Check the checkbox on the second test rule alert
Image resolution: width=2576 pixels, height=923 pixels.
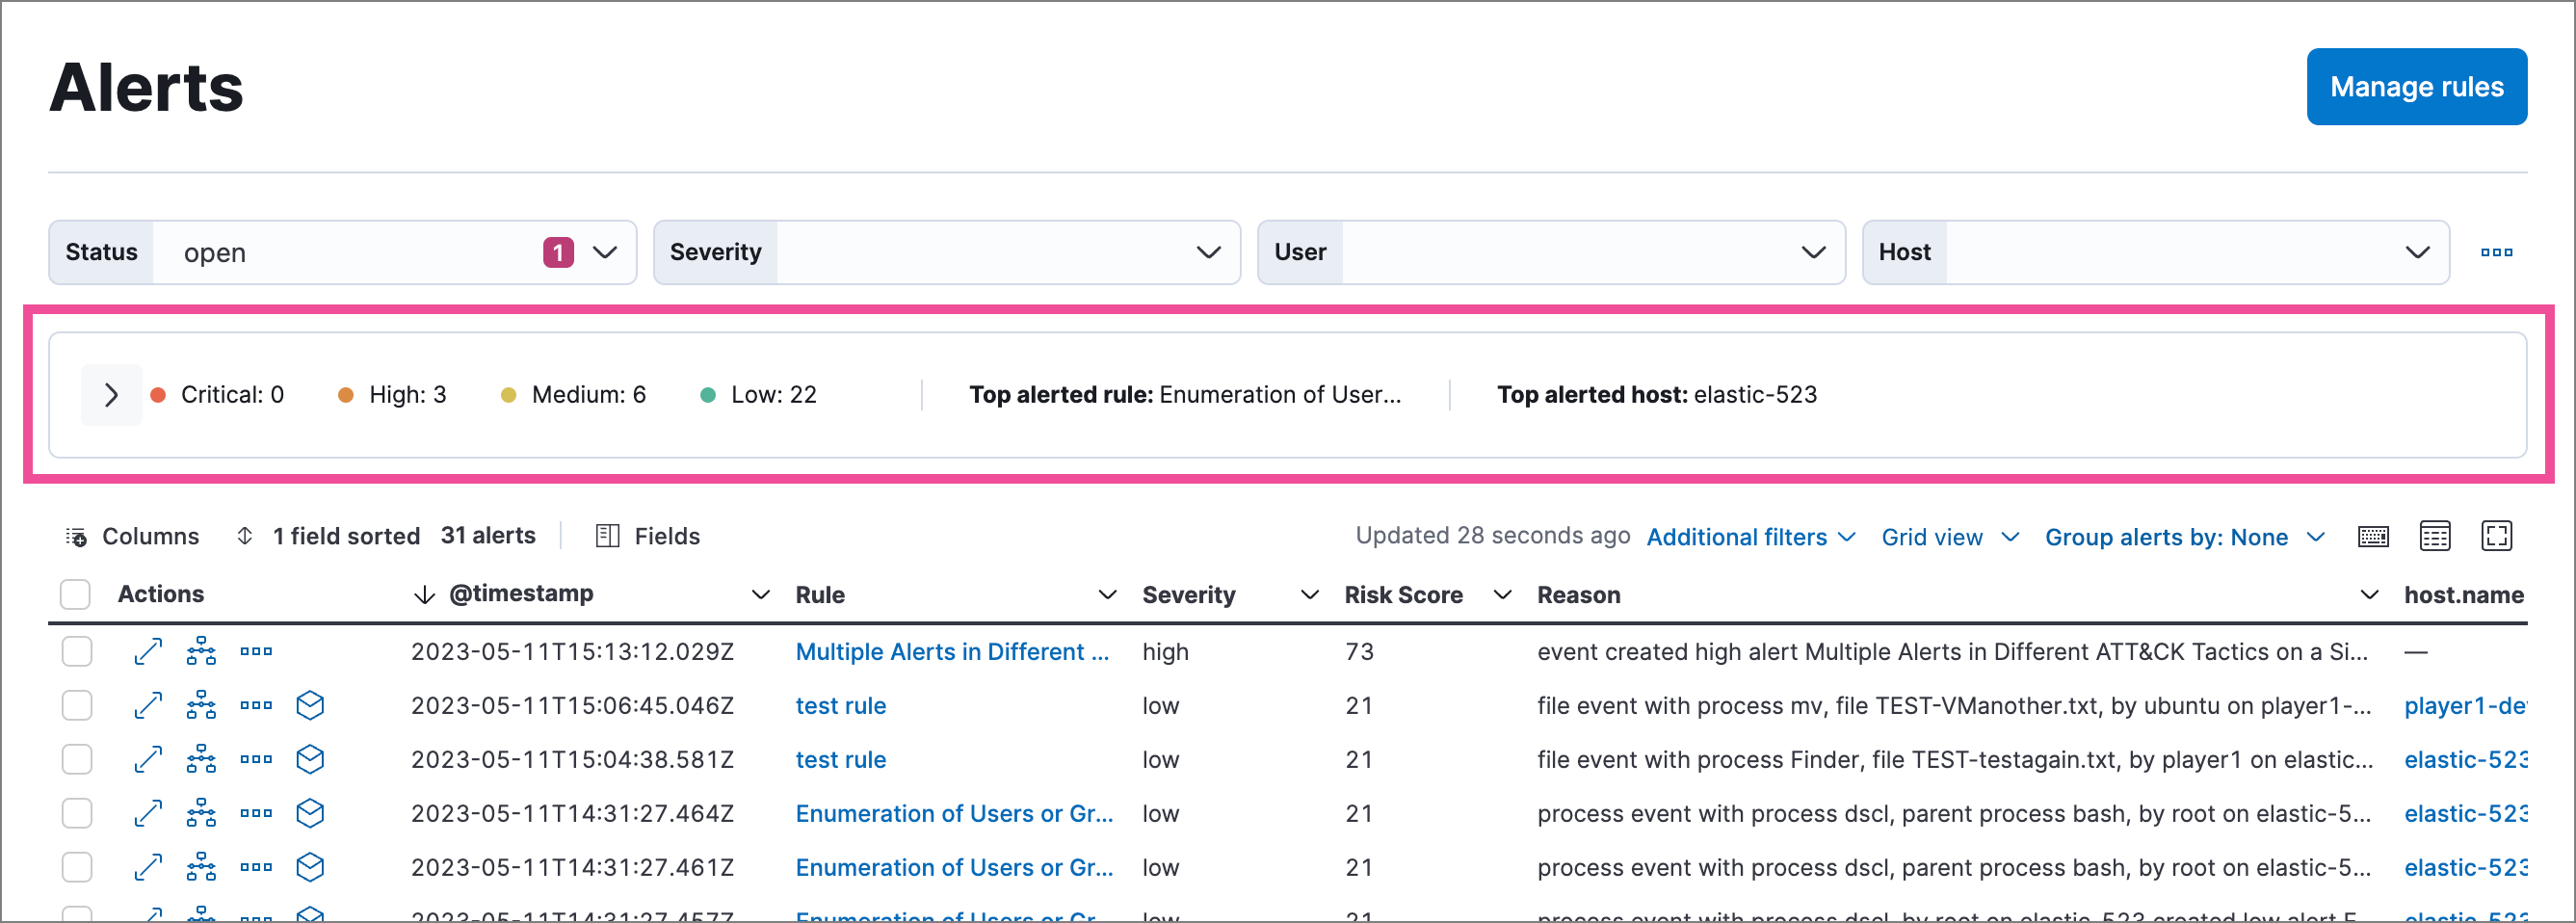[75, 759]
